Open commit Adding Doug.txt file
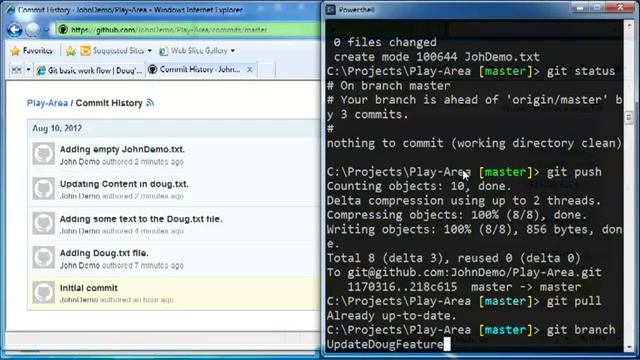The height and width of the screenshot is (360, 640). click(104, 253)
